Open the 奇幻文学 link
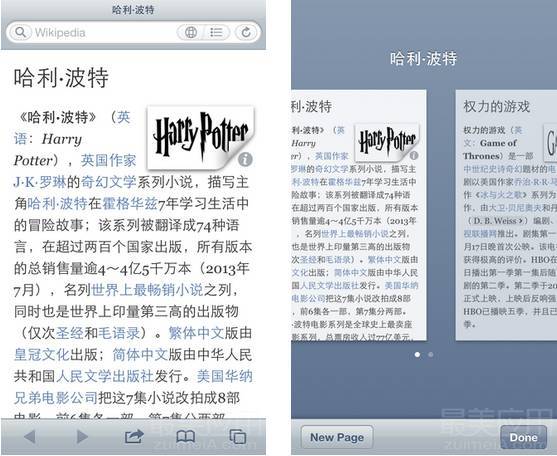The image size is (557, 456). point(108,182)
